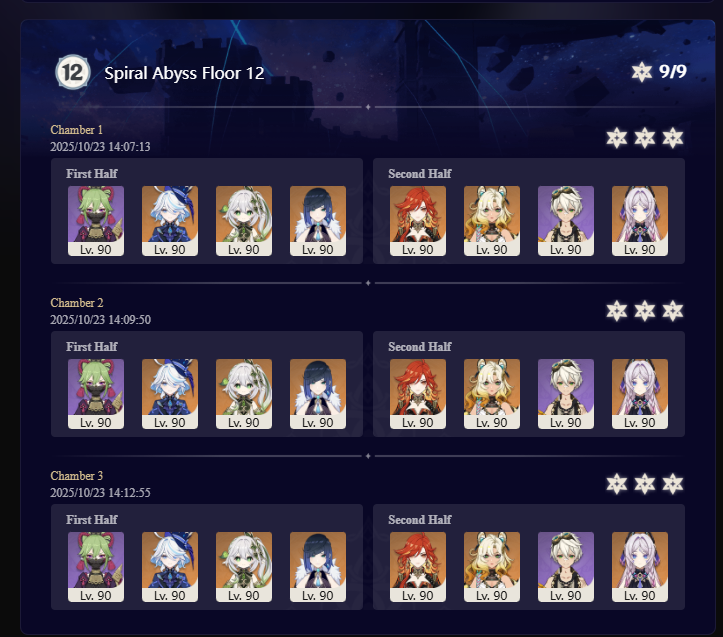Select blue-hat character in Chamber 1 First Half
This screenshot has height=637, width=723.
click(170, 220)
